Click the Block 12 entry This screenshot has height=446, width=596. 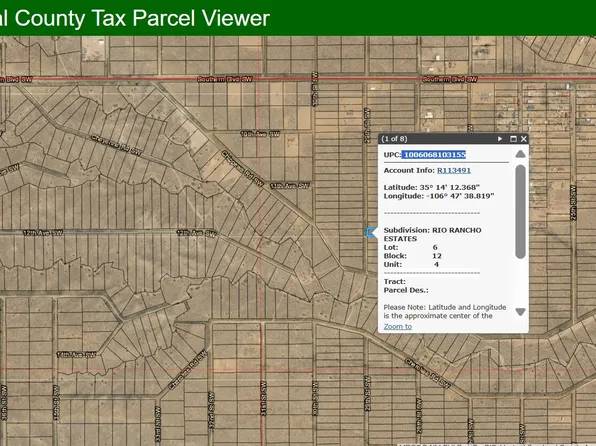click(412, 256)
